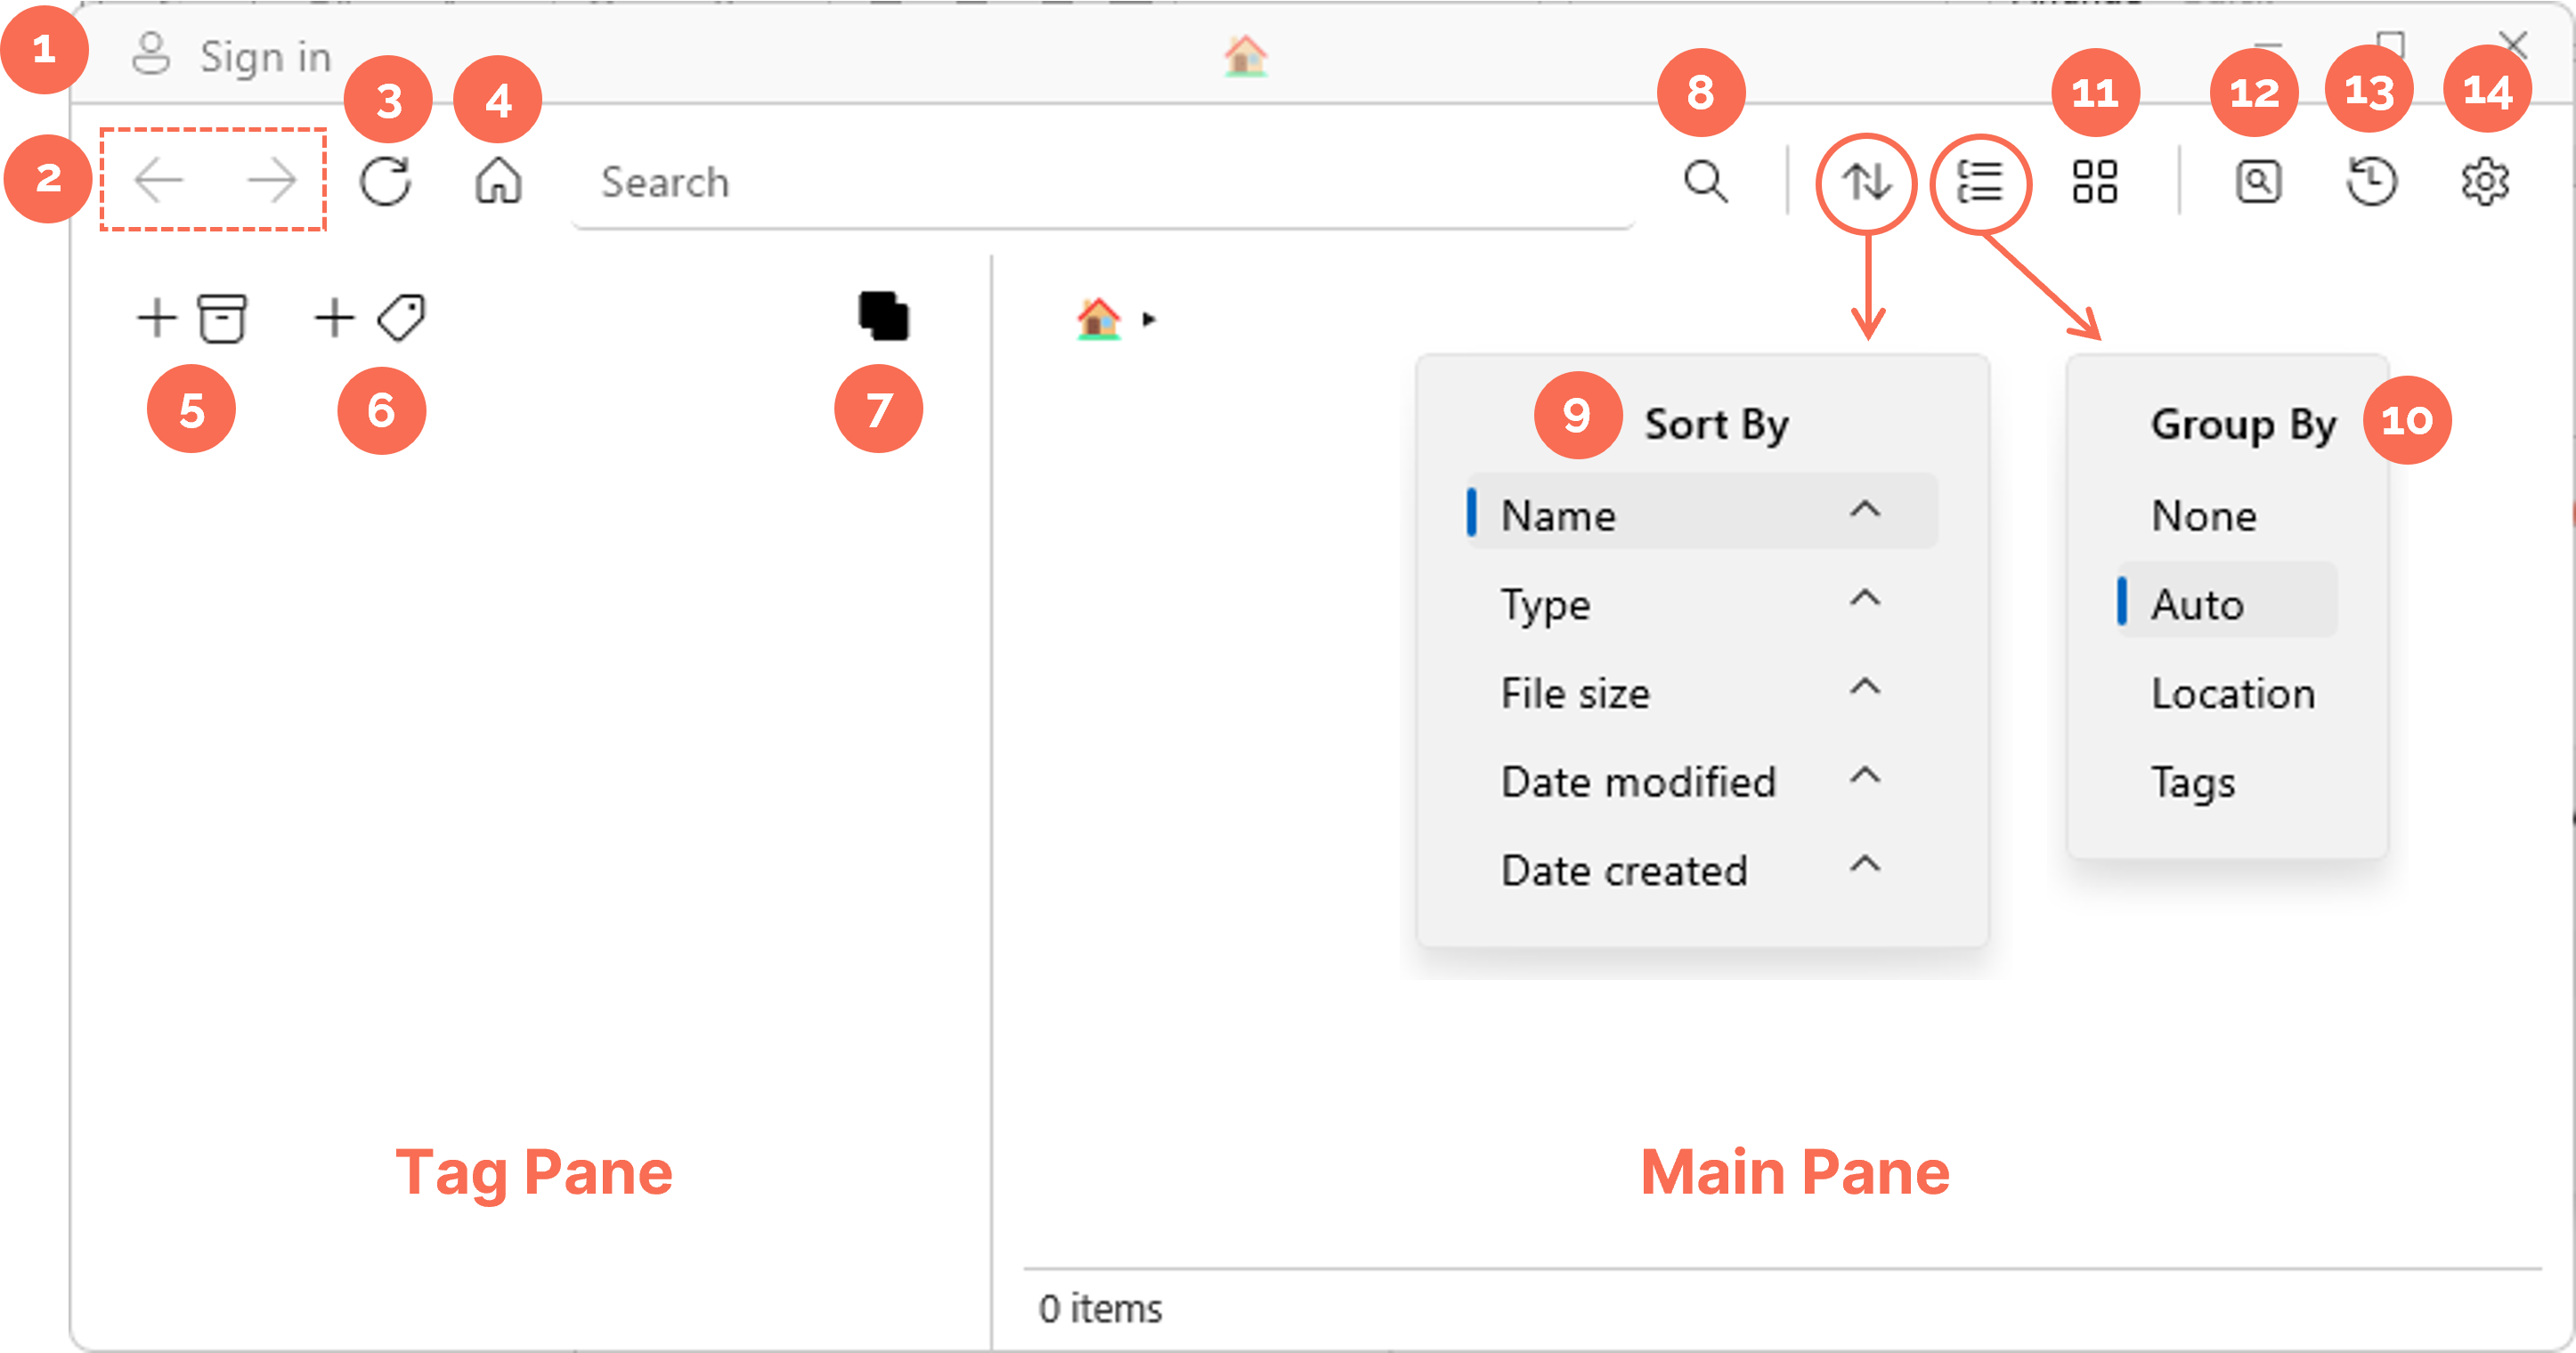
Task: Click inside the Search input field
Action: coord(1000,181)
